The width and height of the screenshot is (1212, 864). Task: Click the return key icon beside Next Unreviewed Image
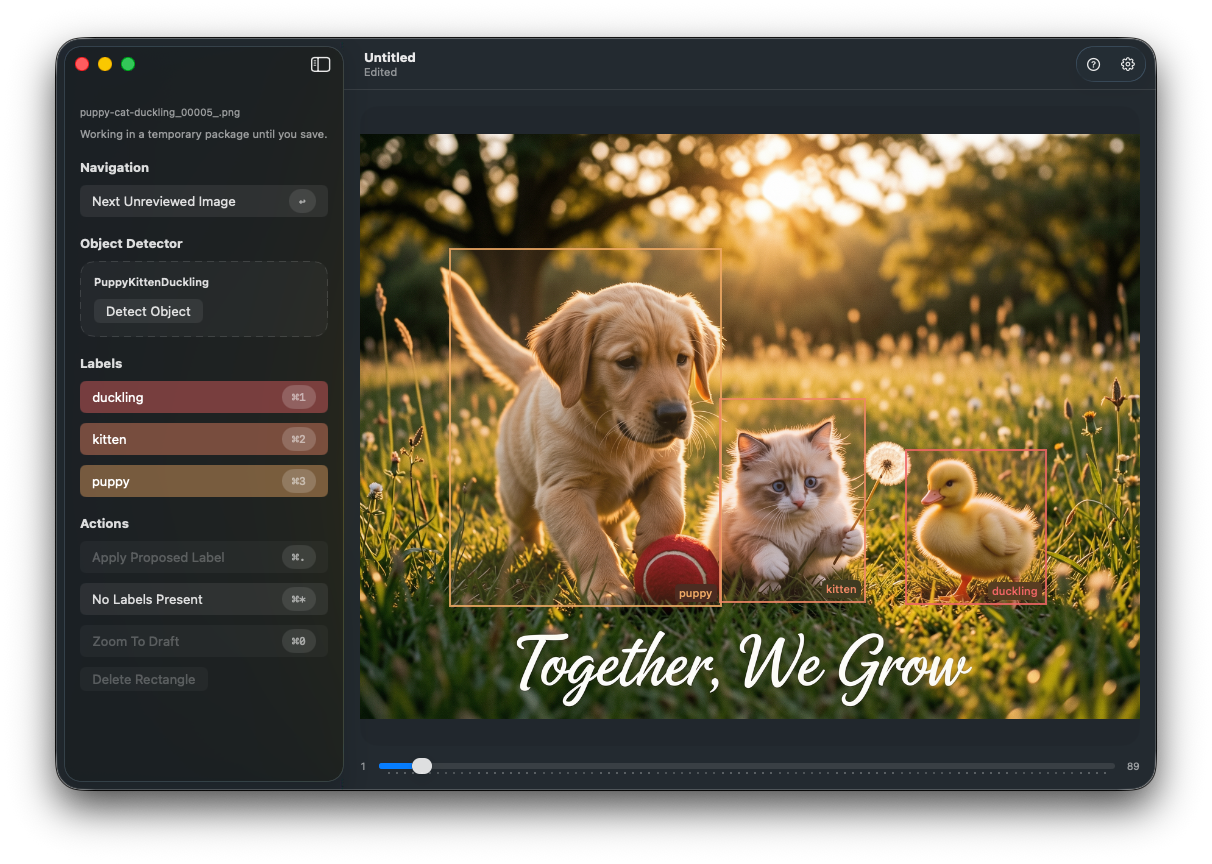pos(302,201)
